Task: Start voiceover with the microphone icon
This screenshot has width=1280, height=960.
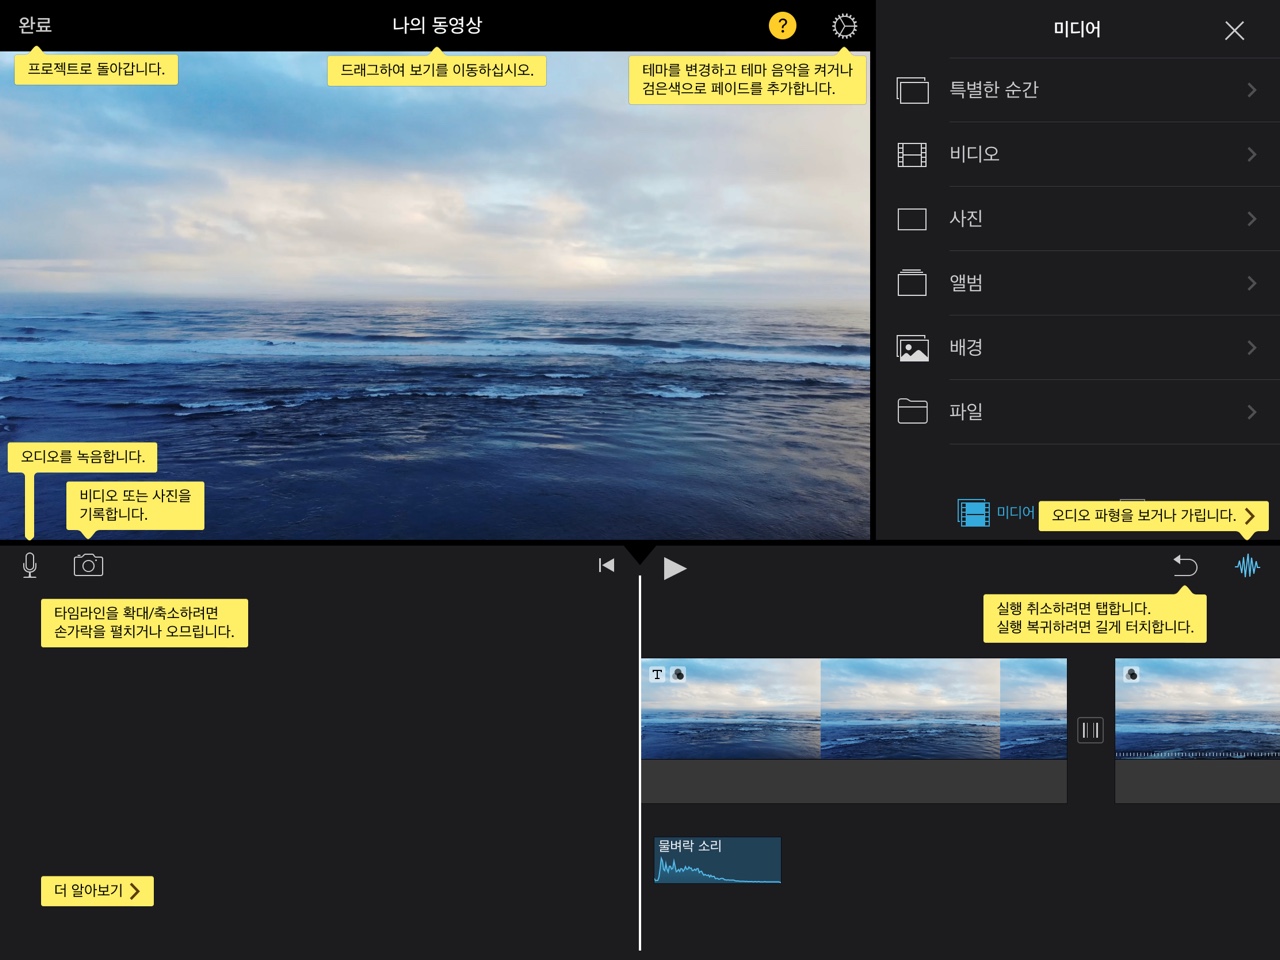Action: (x=30, y=566)
